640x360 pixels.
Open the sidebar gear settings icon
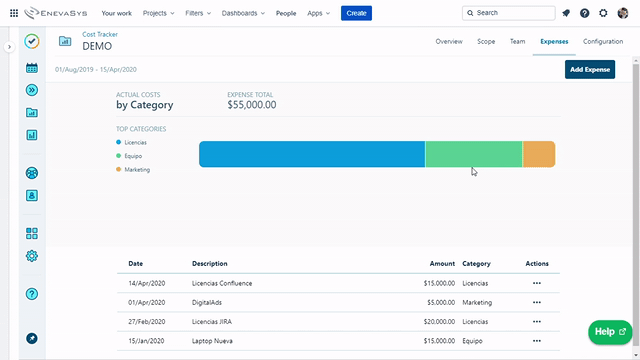click(32, 256)
